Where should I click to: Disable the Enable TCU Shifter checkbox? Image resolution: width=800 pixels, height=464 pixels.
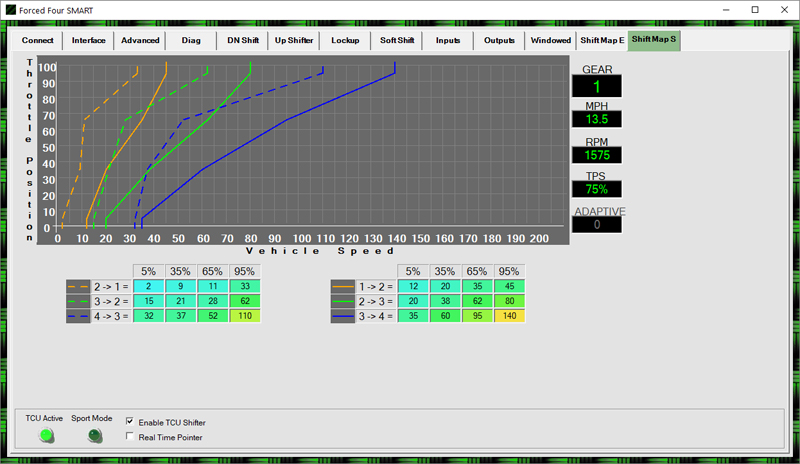pos(132,422)
